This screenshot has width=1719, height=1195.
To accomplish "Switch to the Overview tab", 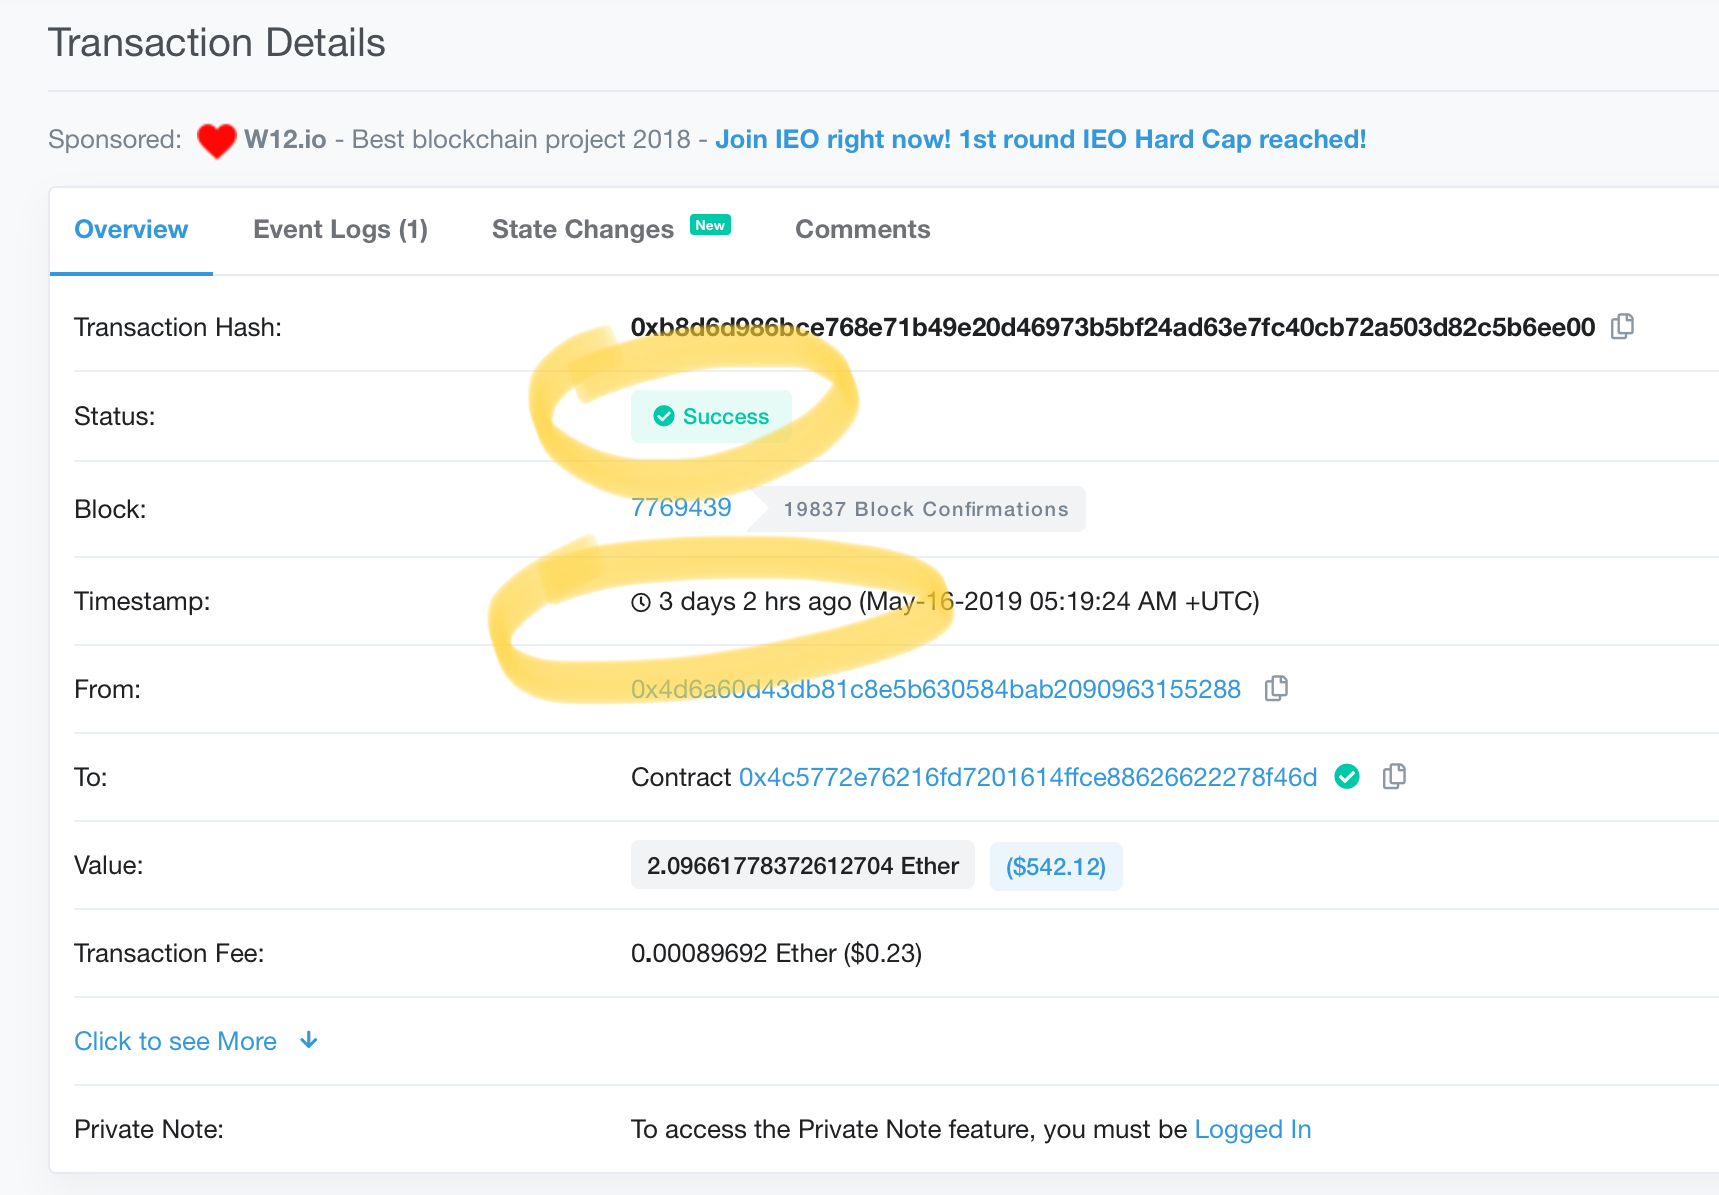I will point(131,229).
